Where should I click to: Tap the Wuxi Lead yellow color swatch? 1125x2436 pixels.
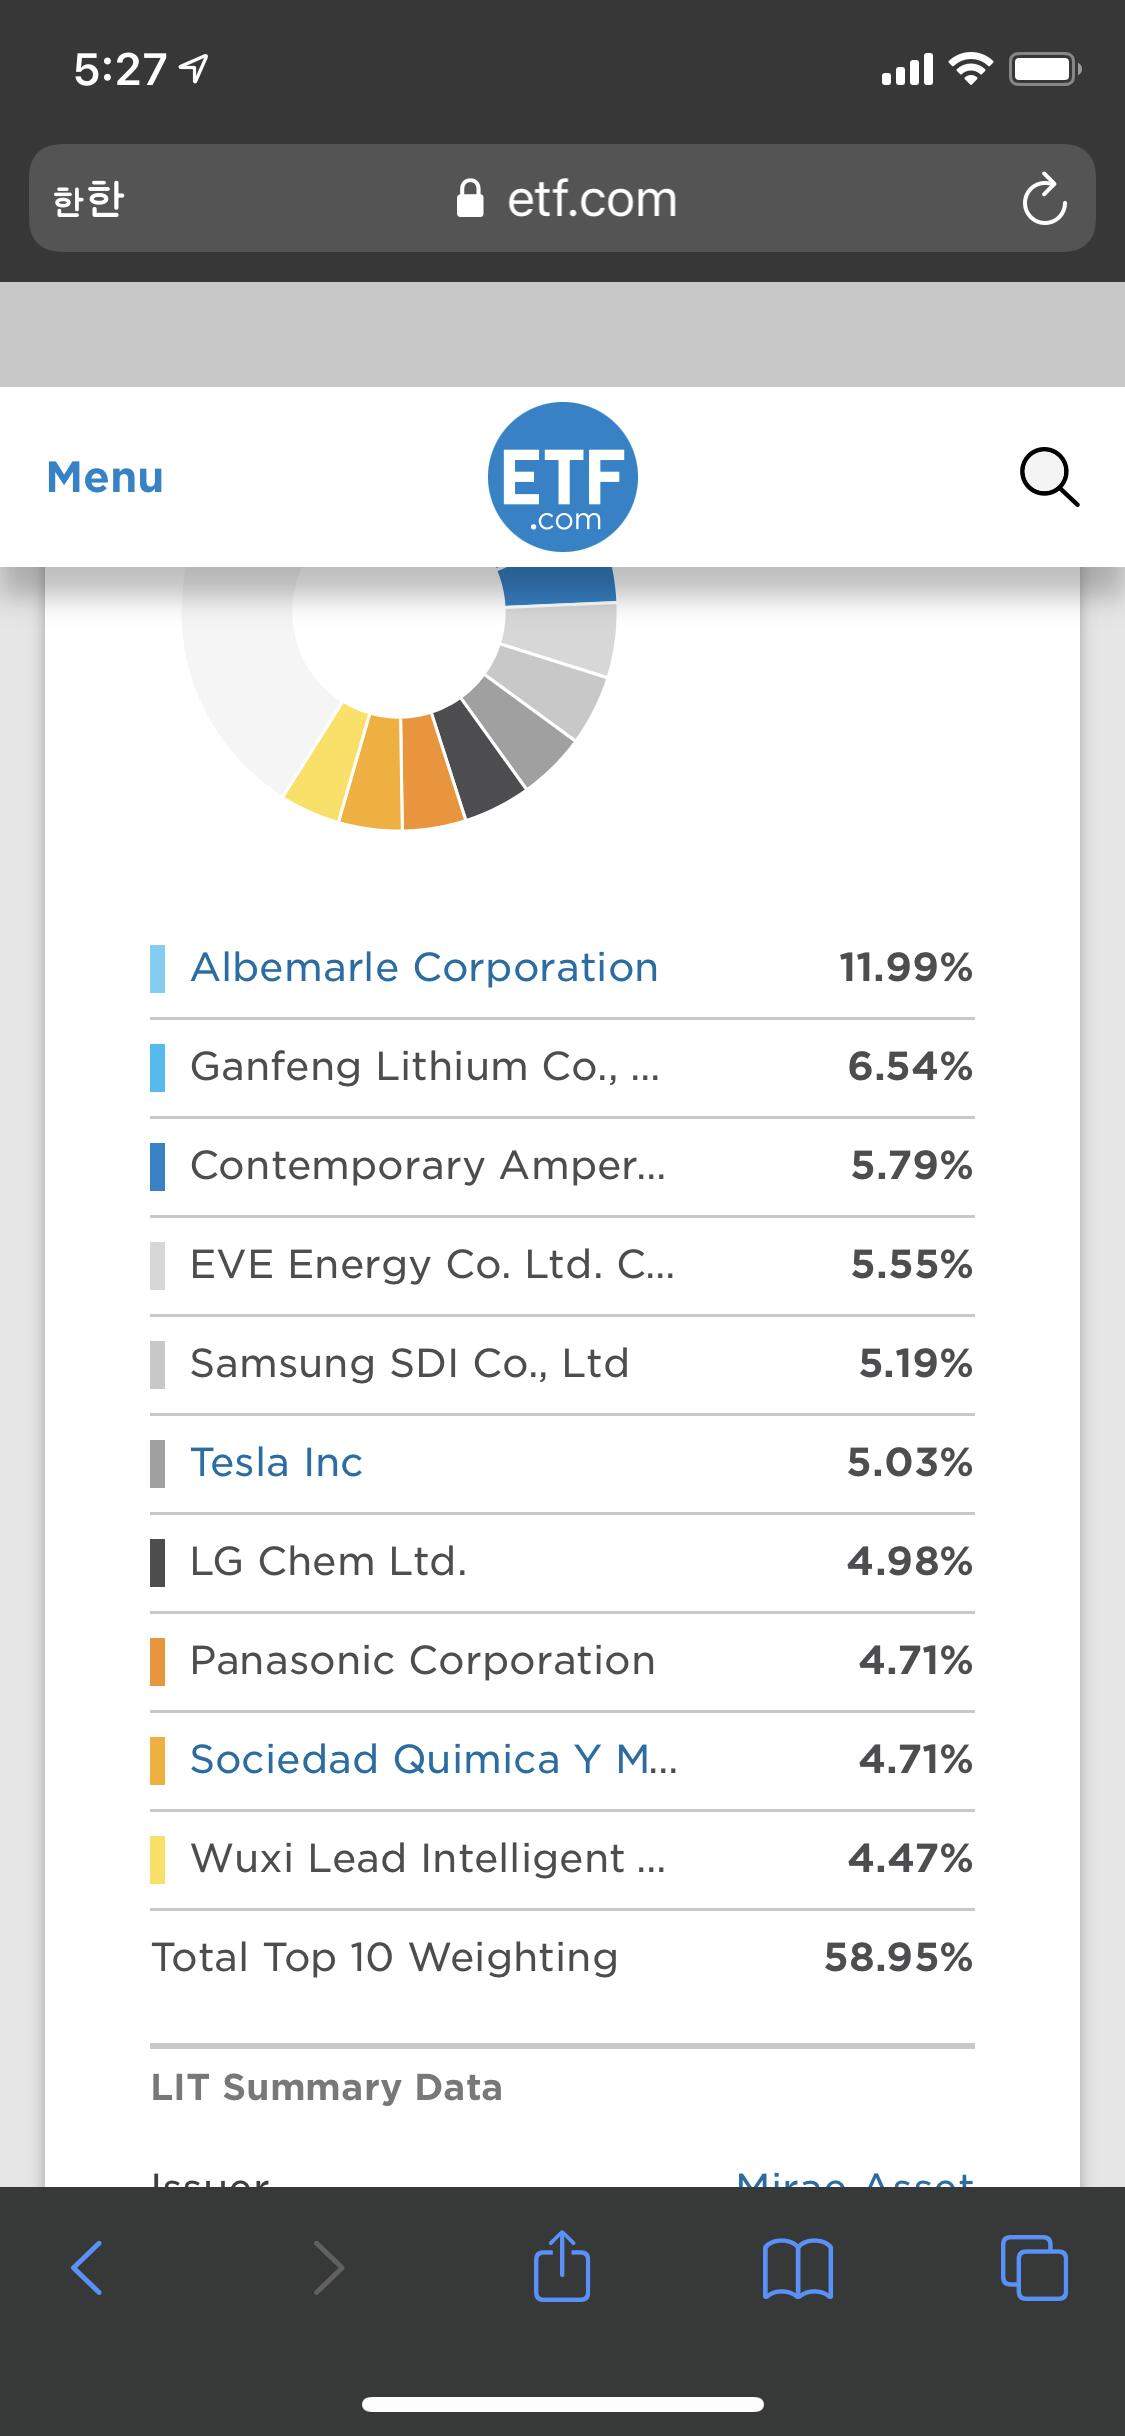pos(157,1859)
